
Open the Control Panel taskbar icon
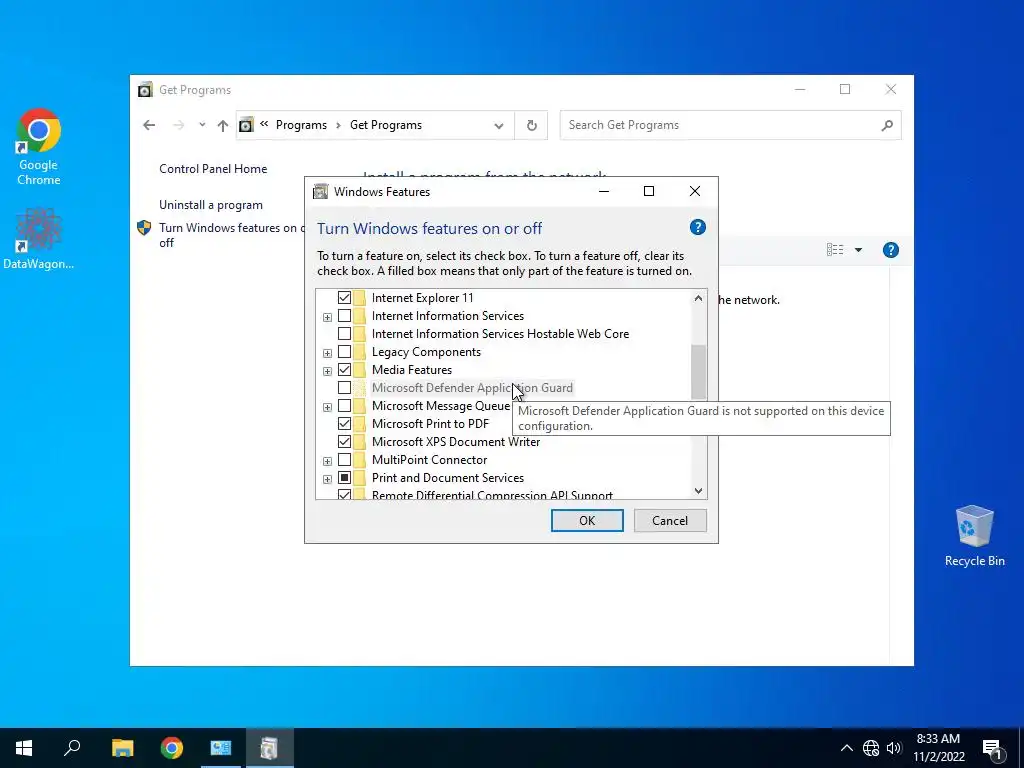(x=221, y=748)
